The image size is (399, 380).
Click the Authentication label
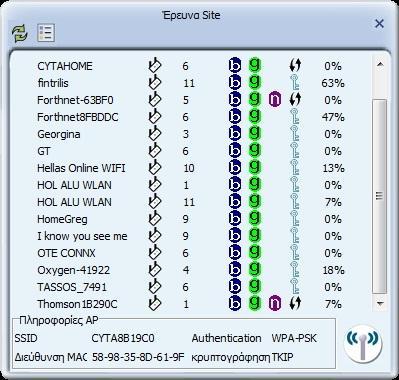coord(226,338)
